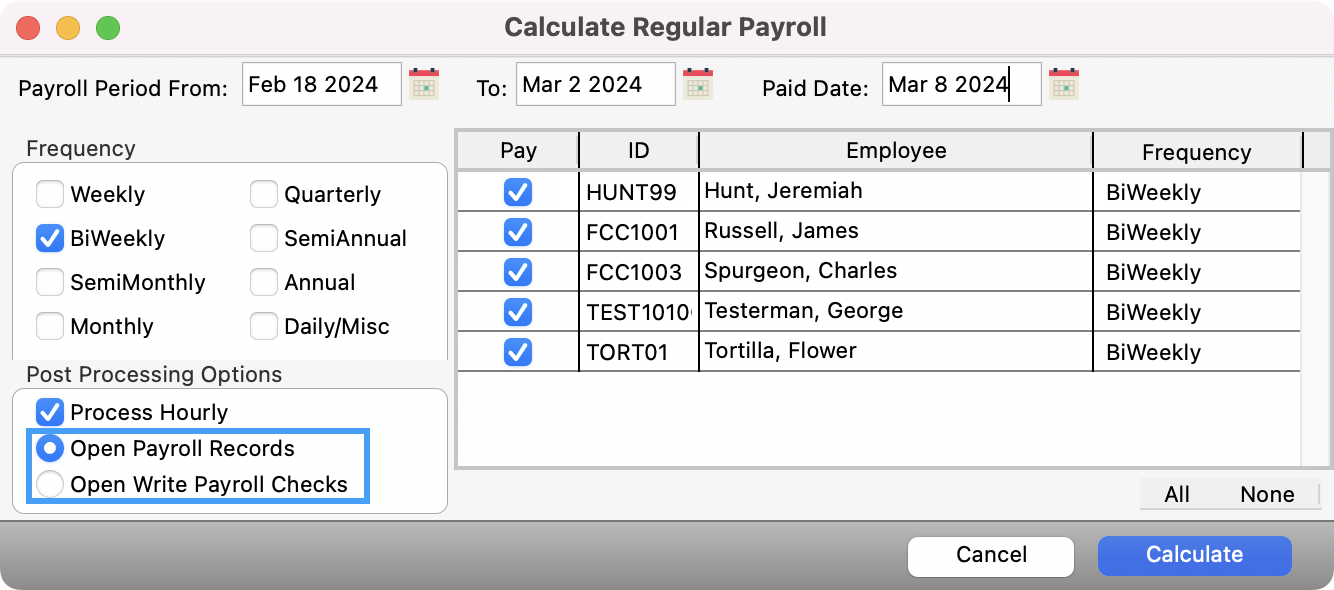Image resolution: width=1334 pixels, height=590 pixels.
Task: Select the Spurgeon, Charles employee row
Action: (x=800, y=272)
